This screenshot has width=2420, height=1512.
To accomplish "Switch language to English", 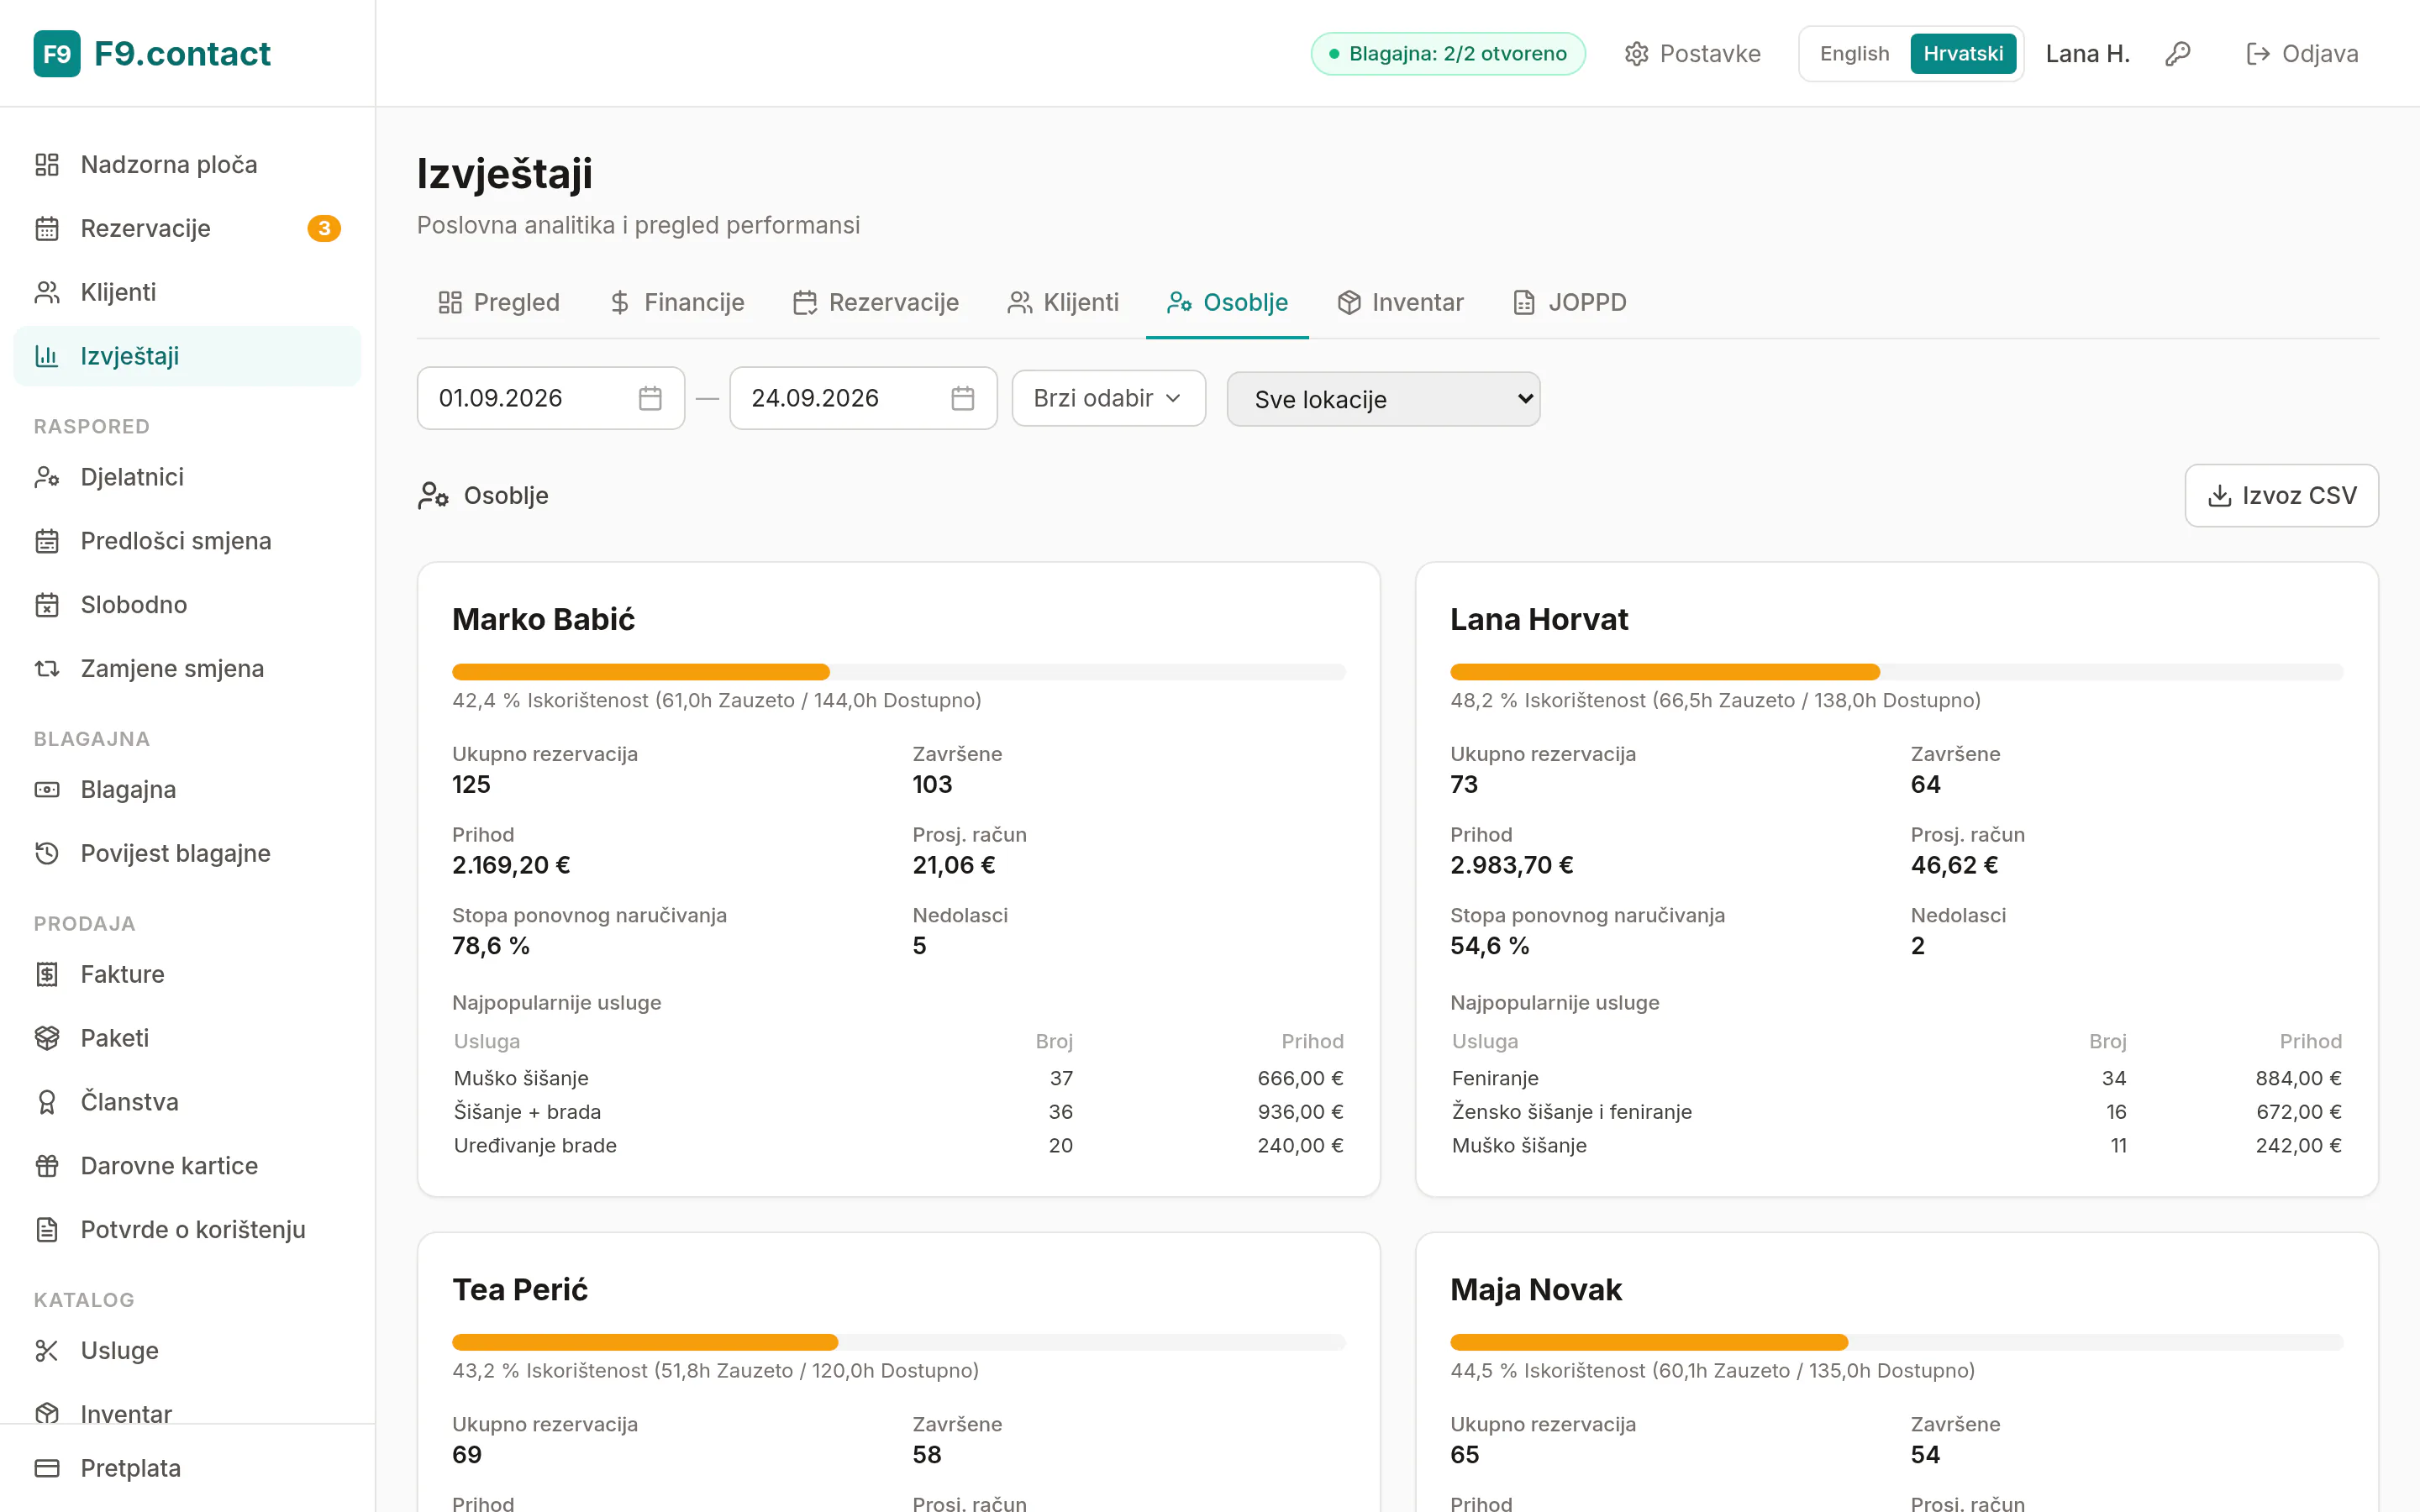I will coord(1854,54).
